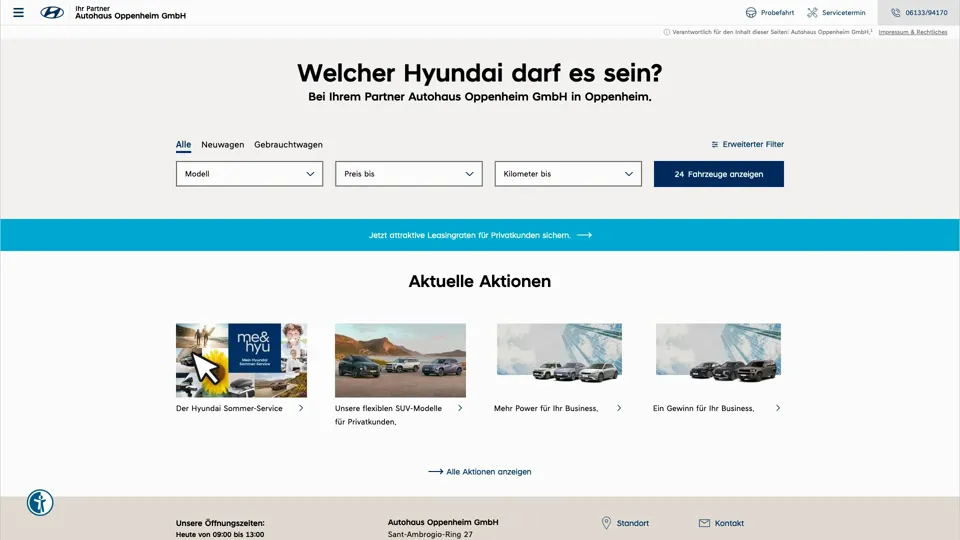
Task: Click Sant-Ambrogio-Ring 27 address text
Action: click(430, 534)
